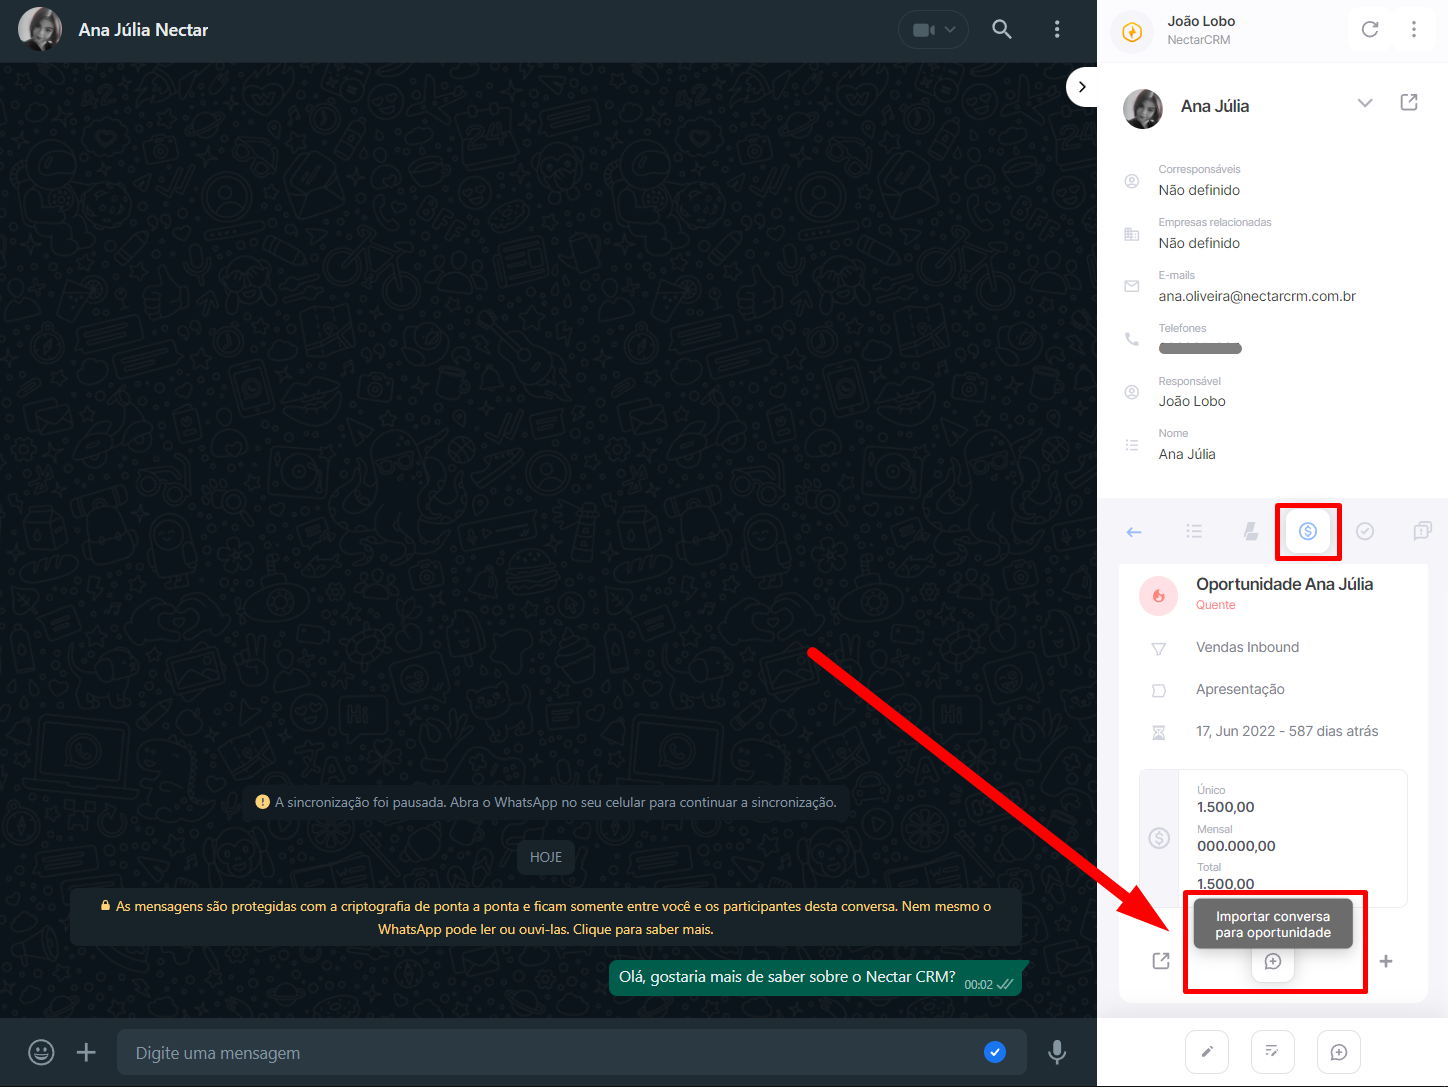This screenshot has width=1448, height=1087.
Task: Open the tickets tab icon
Action: coord(1422,532)
